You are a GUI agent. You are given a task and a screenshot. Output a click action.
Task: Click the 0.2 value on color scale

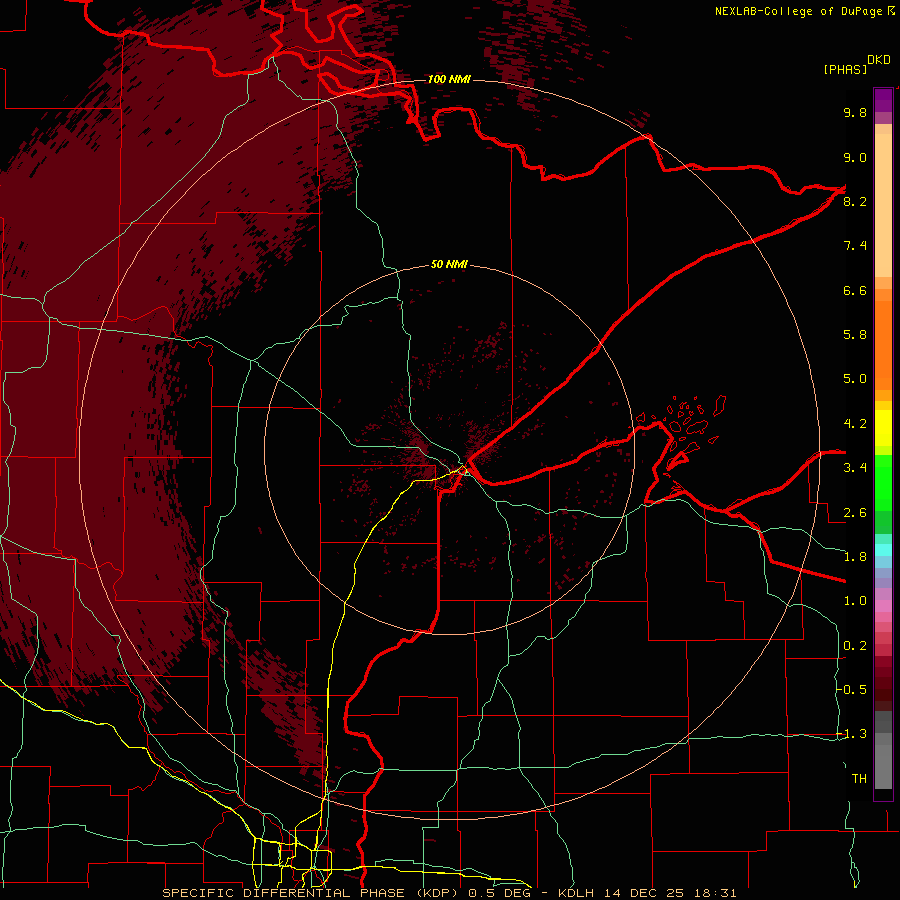click(x=855, y=646)
